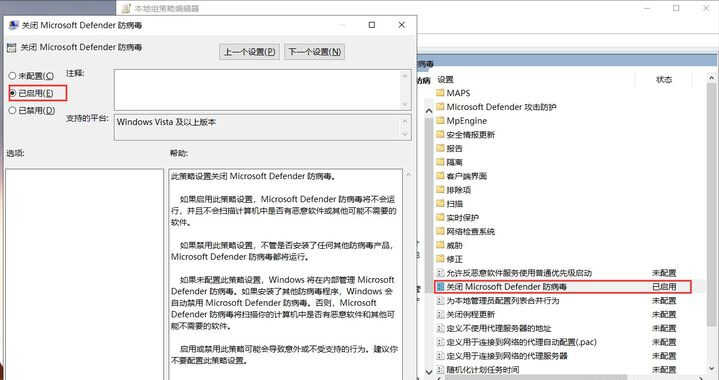Click policy icon for 随机化计划任务时间
Image resolution: width=719 pixels, height=380 pixels.
coord(440,369)
